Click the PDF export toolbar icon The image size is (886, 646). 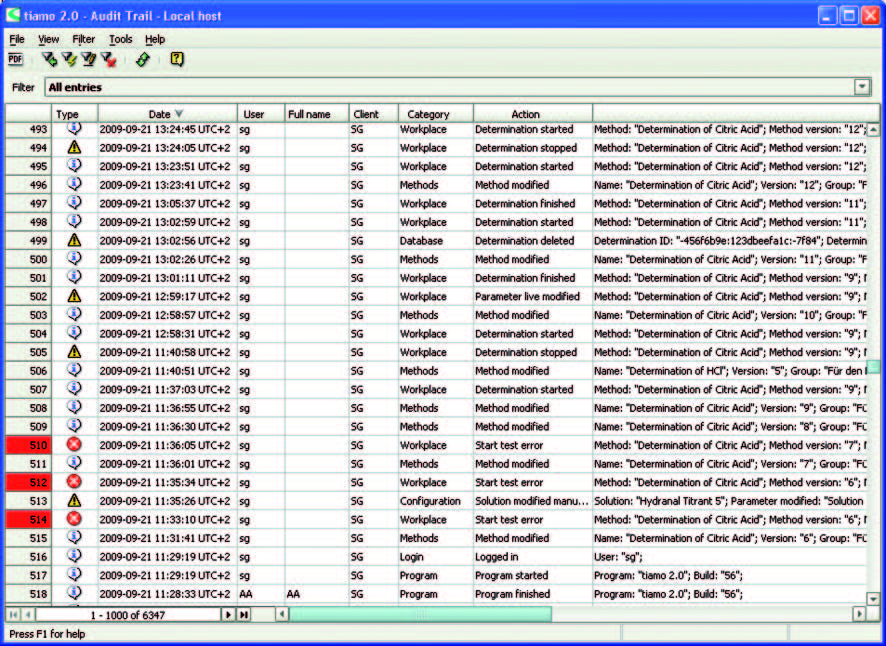15,60
